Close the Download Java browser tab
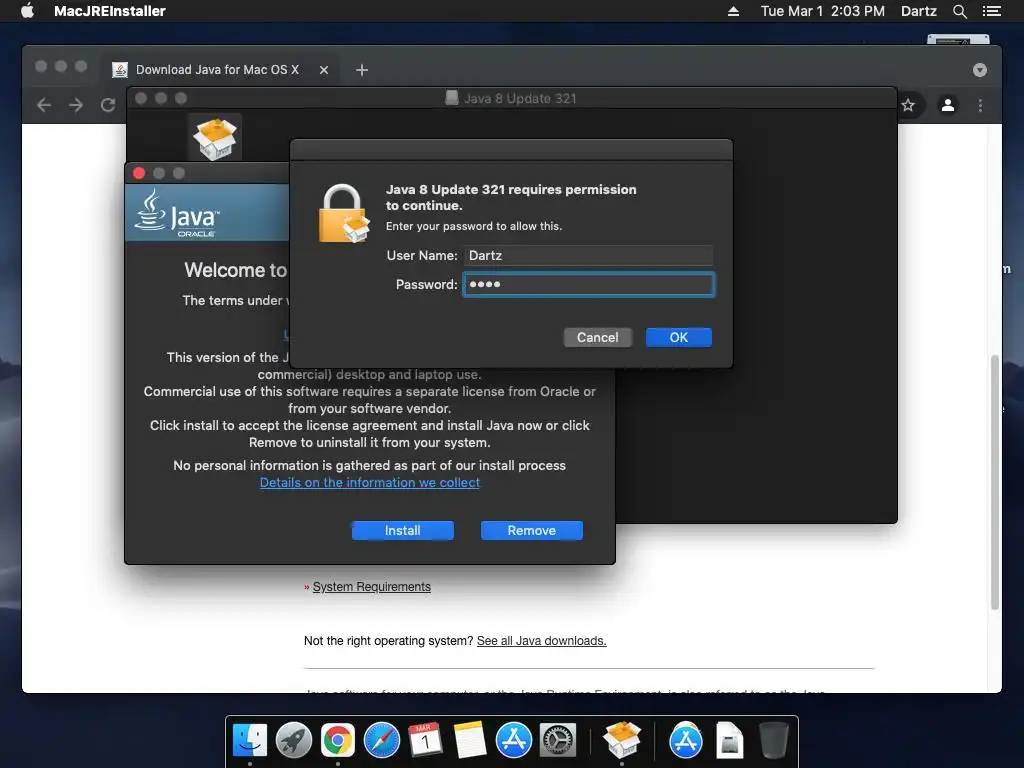This screenshot has height=768, width=1024. (x=324, y=70)
